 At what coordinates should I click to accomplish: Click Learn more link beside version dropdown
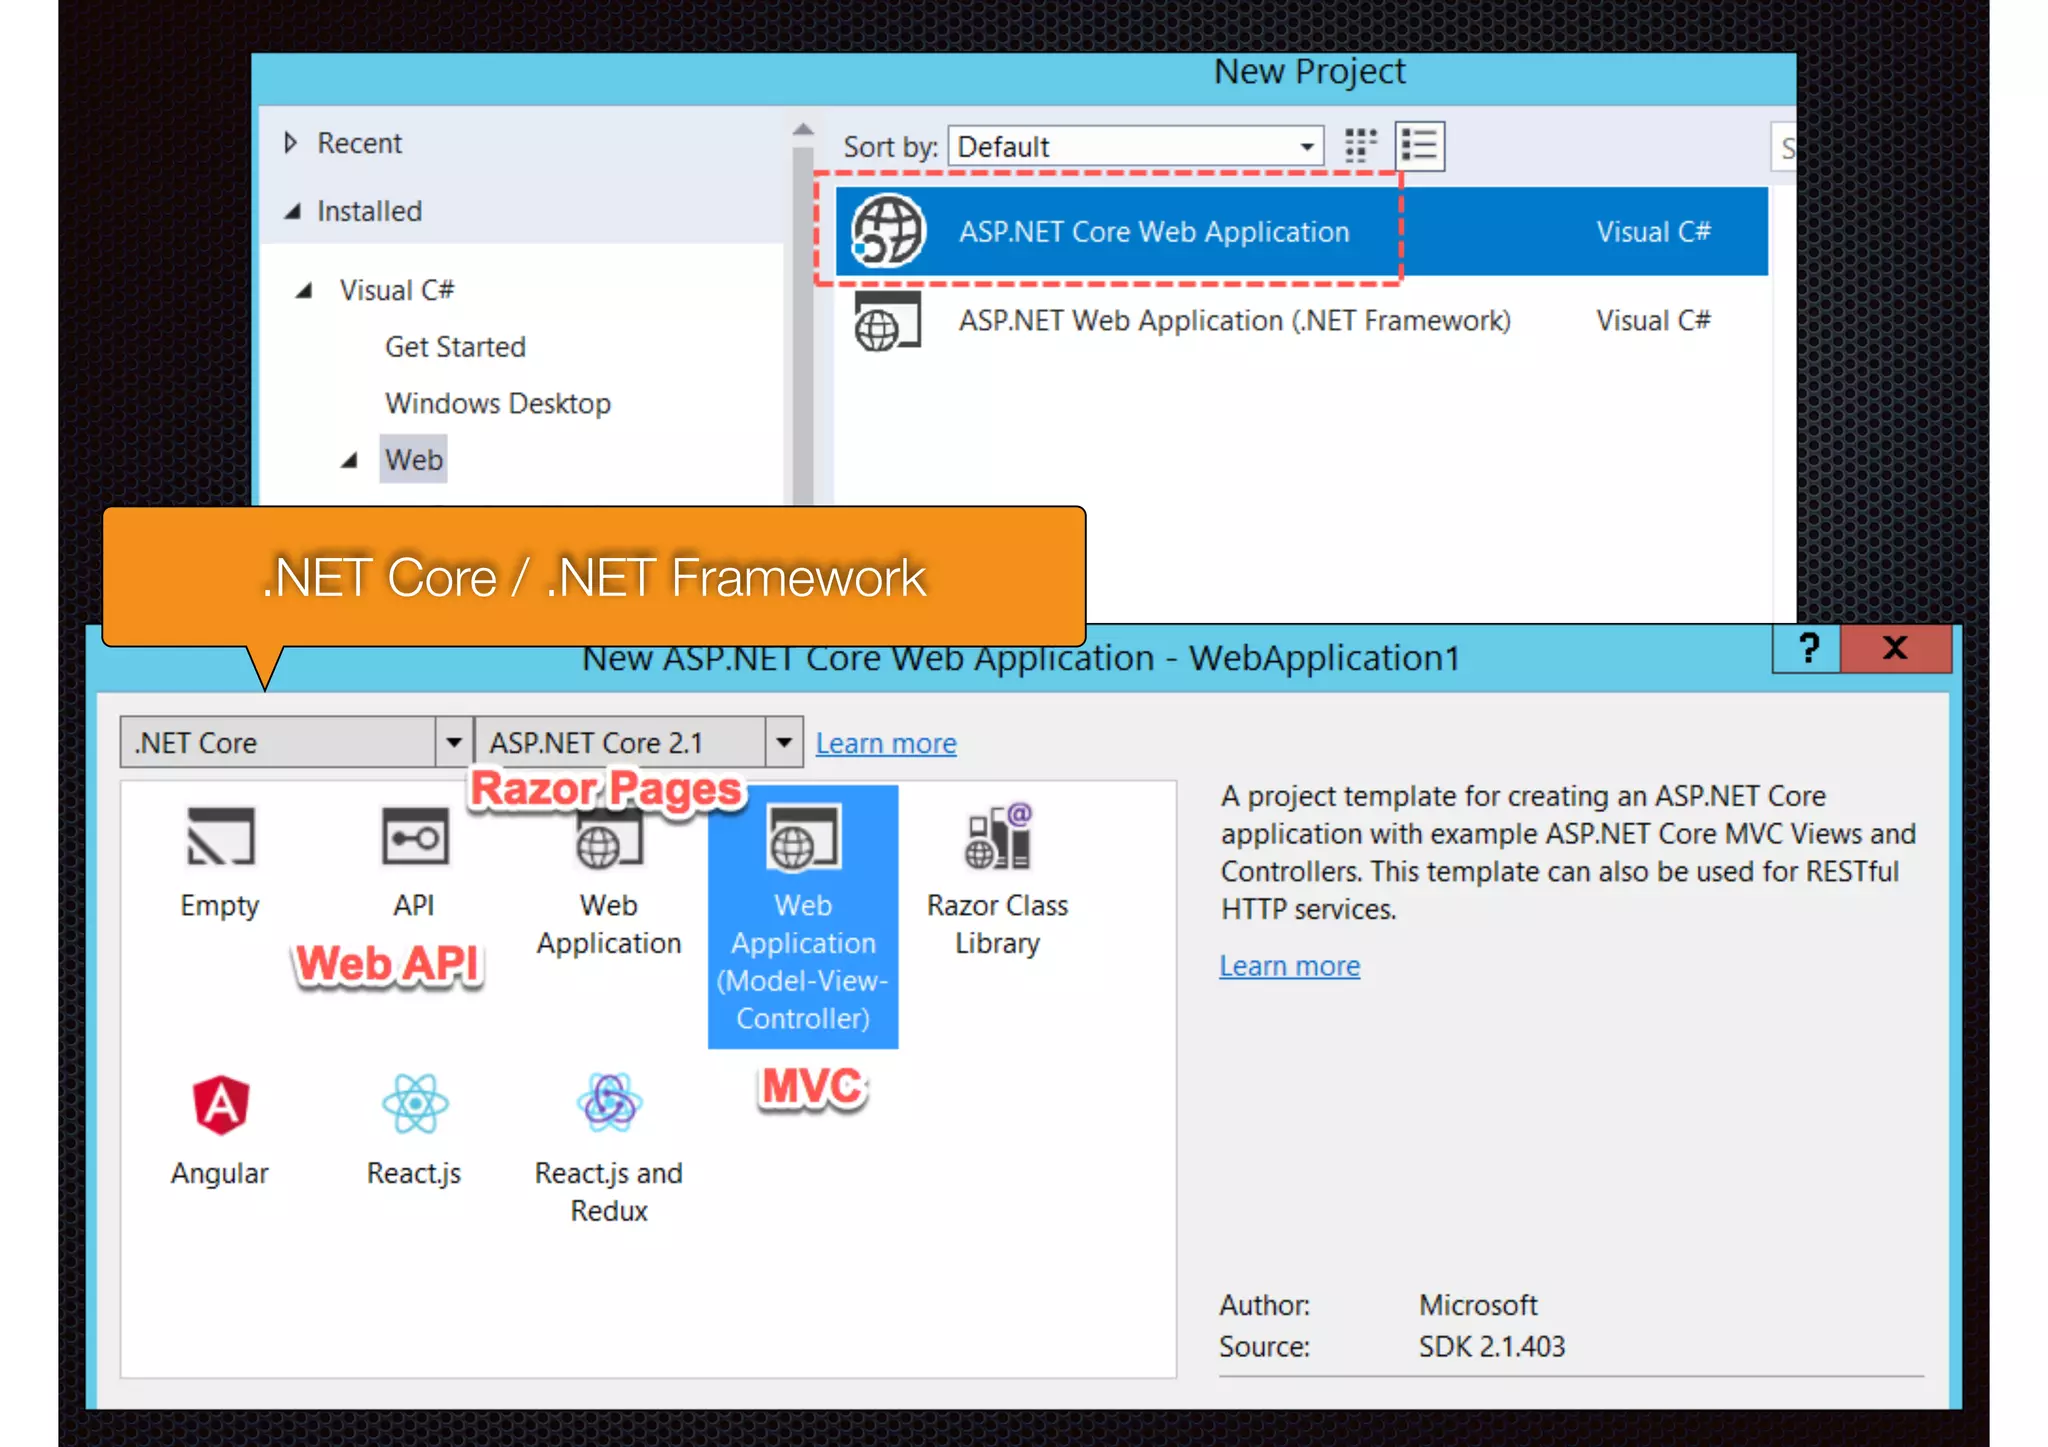click(886, 743)
